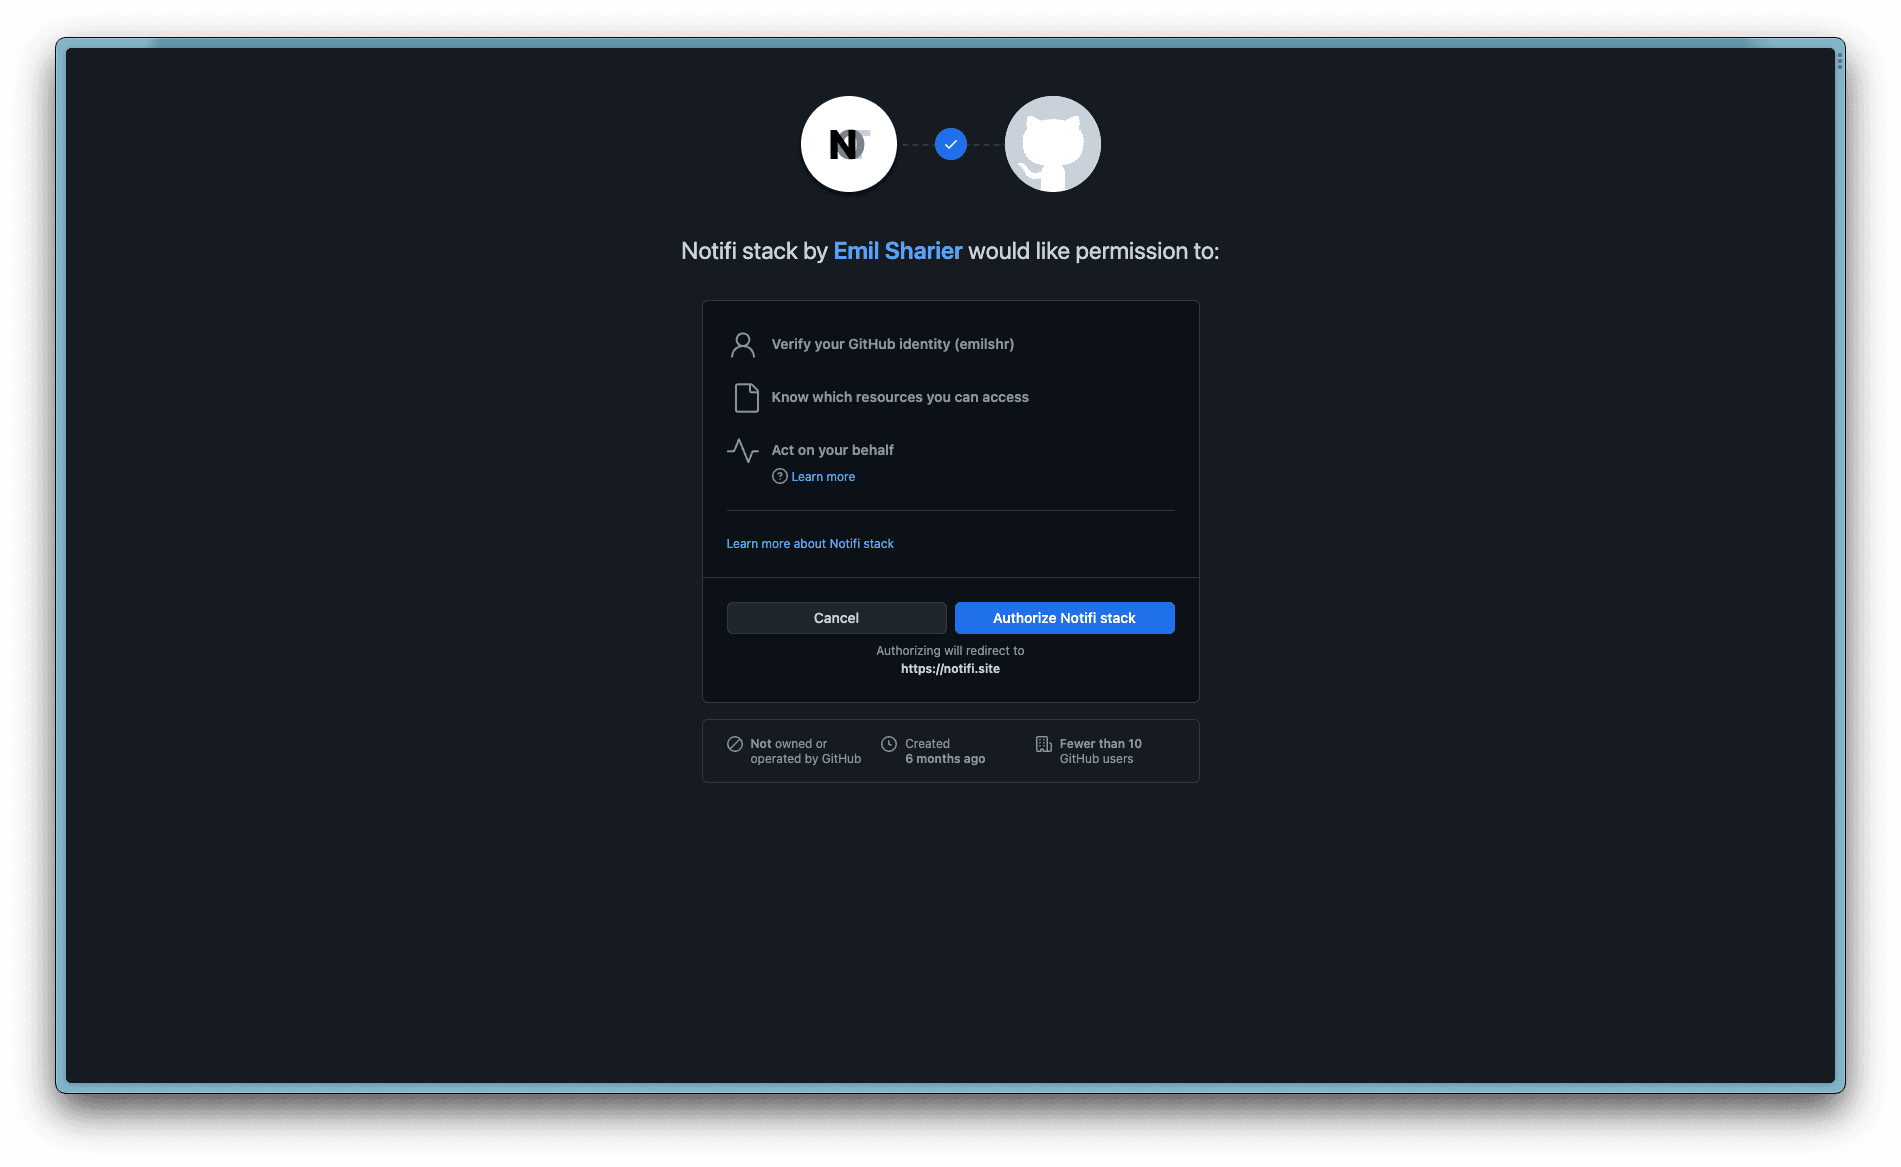The image size is (1901, 1167).
Task: Click the would like permission to heading
Action: click(949, 251)
